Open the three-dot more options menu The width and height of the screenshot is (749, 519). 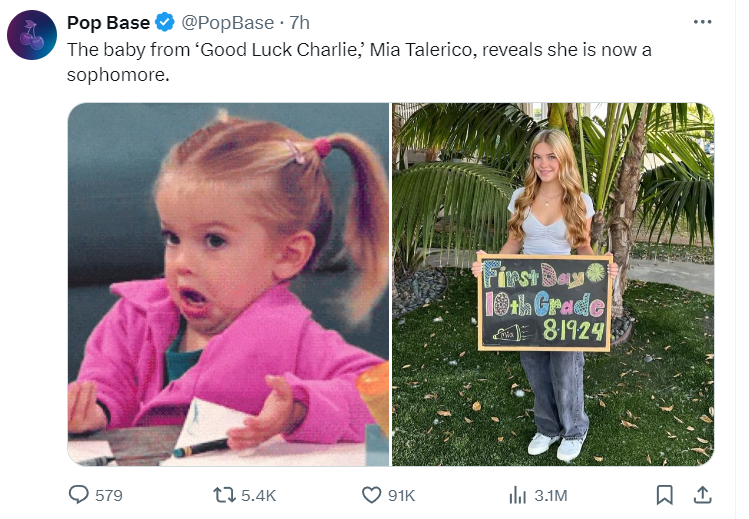[x=702, y=21]
